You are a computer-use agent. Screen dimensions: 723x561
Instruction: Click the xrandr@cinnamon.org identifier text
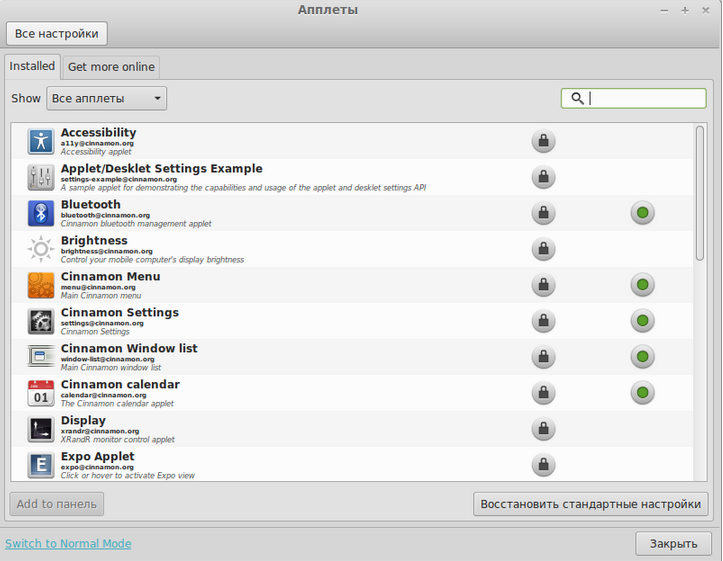100,431
